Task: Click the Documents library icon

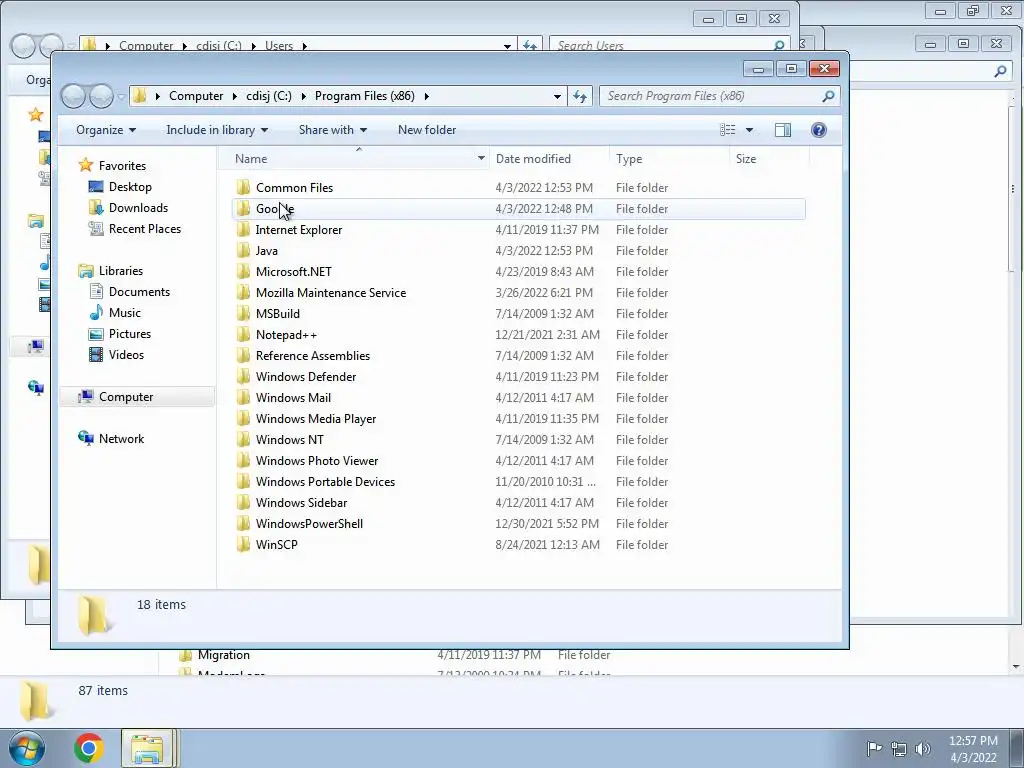Action: point(96,292)
